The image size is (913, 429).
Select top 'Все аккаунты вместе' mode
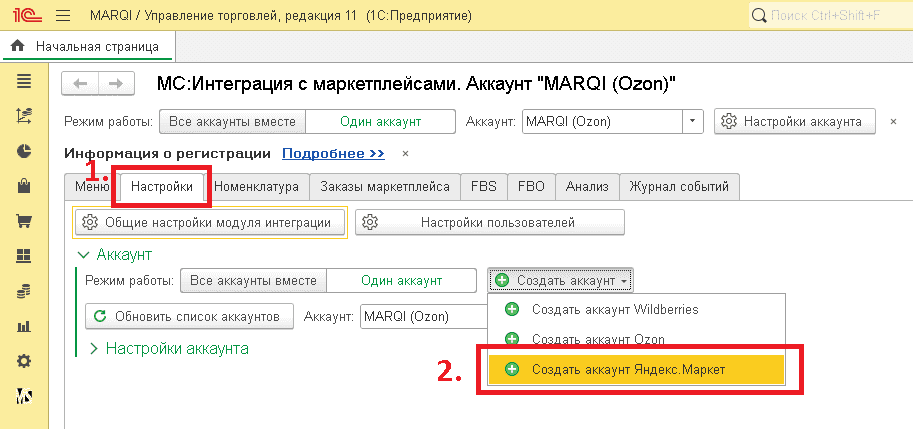pos(232,122)
